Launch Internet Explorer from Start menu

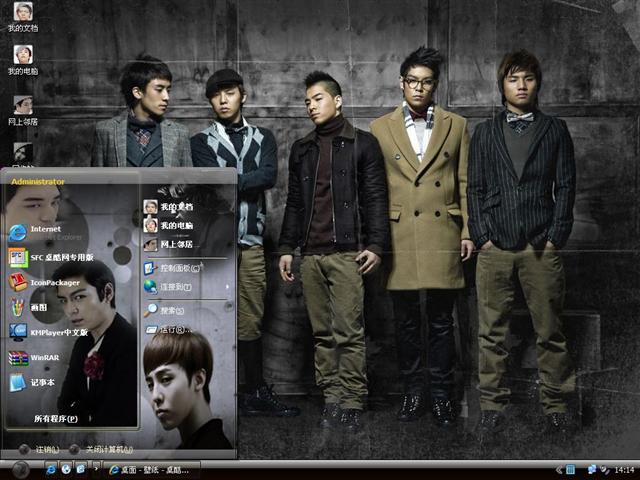37,233
